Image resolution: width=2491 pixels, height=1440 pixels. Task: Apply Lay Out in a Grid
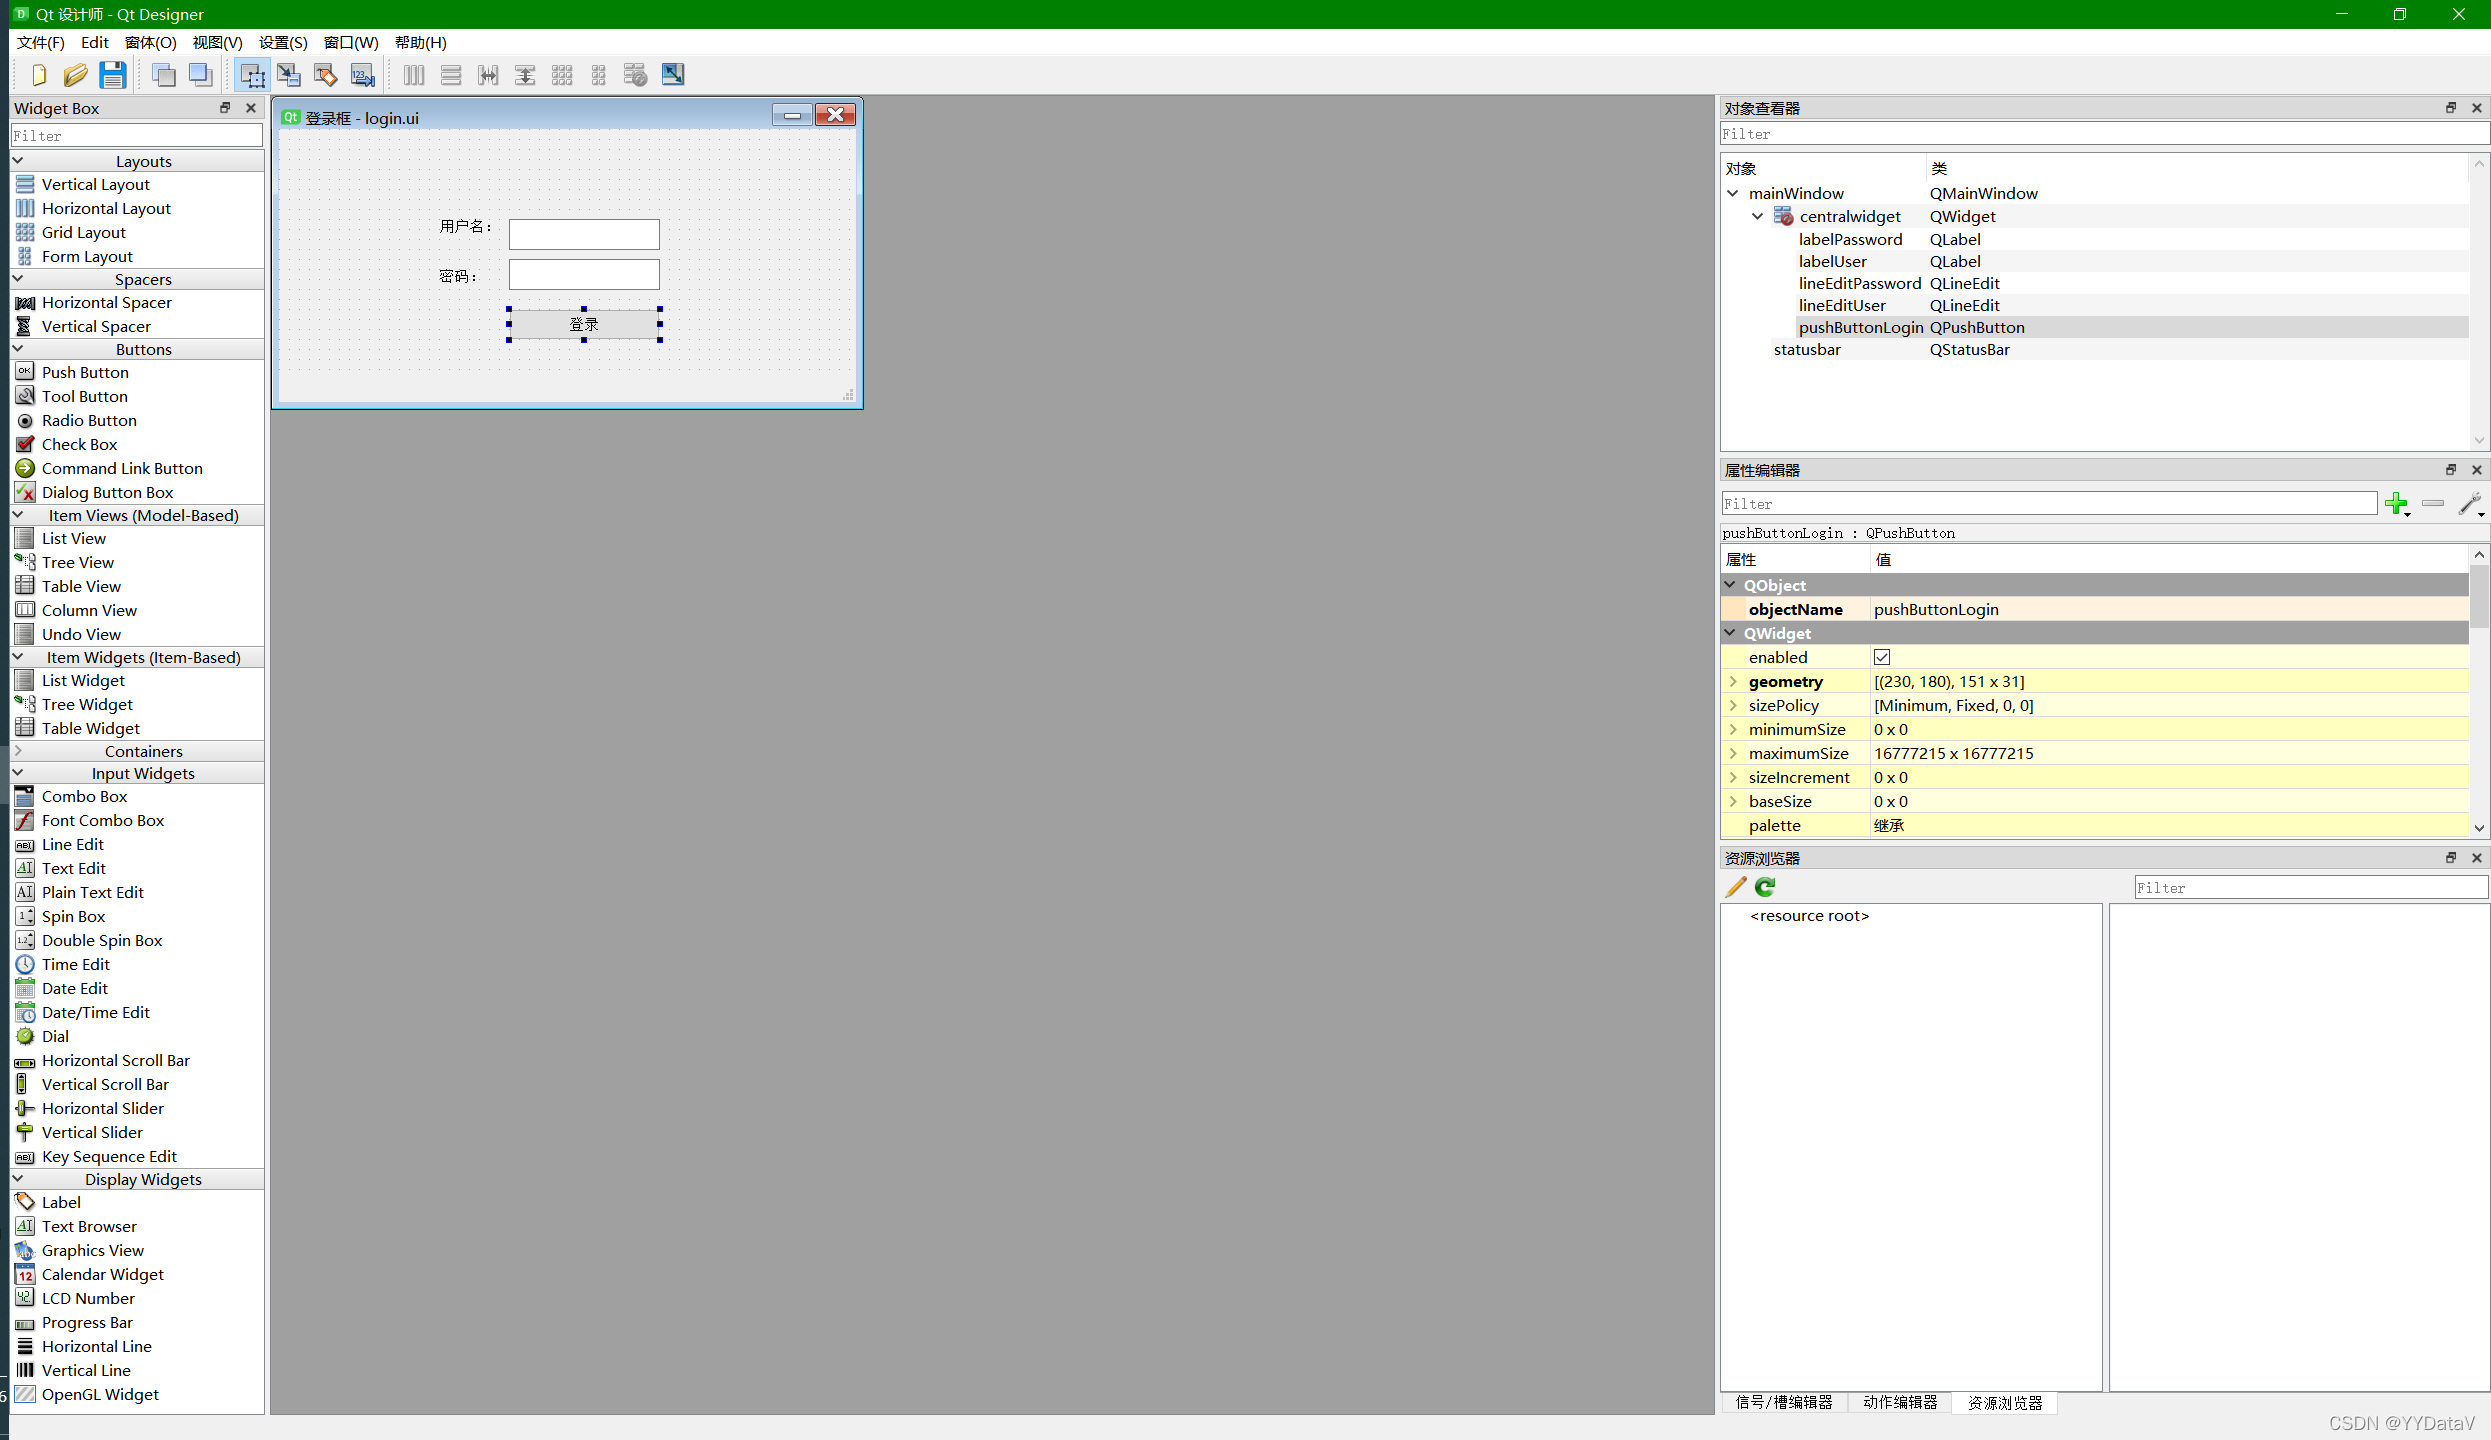562,74
